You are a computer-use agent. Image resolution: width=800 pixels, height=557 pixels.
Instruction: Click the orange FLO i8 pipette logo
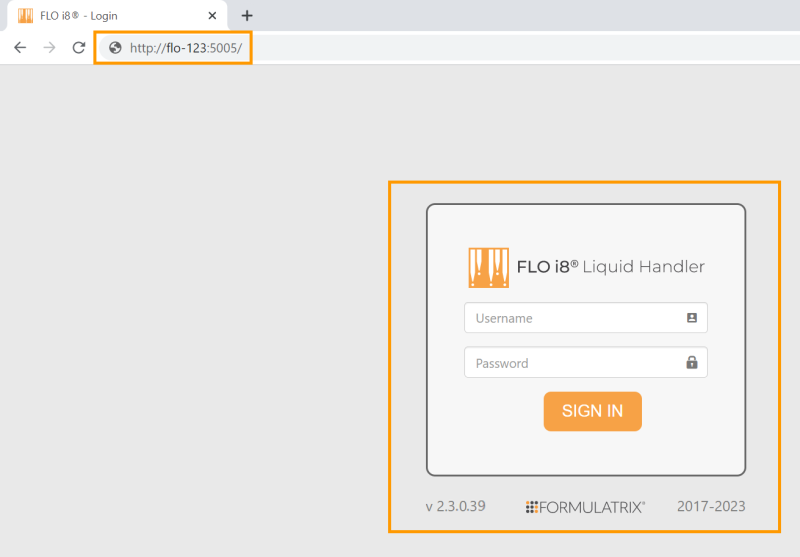click(489, 268)
